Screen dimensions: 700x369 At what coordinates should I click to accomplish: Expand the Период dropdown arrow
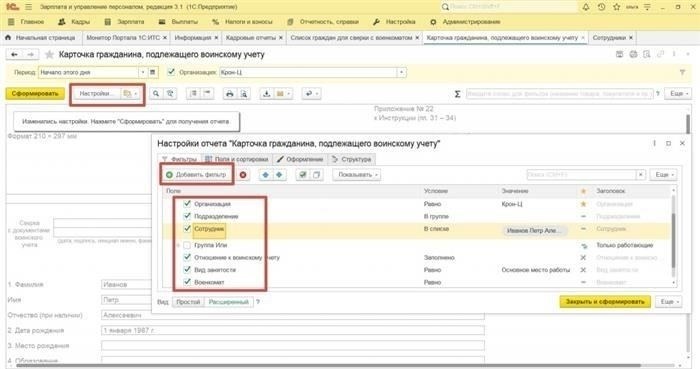pyautogui.click(x=143, y=72)
